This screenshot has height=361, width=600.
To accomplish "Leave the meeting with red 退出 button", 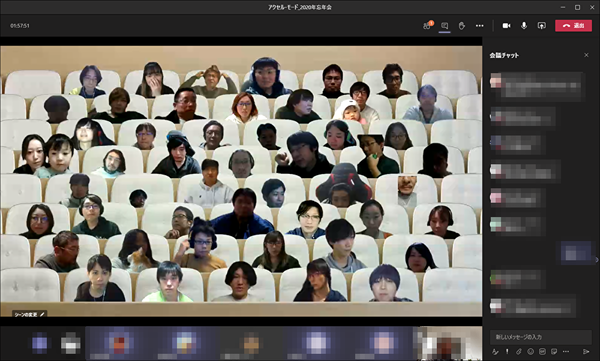I will (x=573, y=26).
